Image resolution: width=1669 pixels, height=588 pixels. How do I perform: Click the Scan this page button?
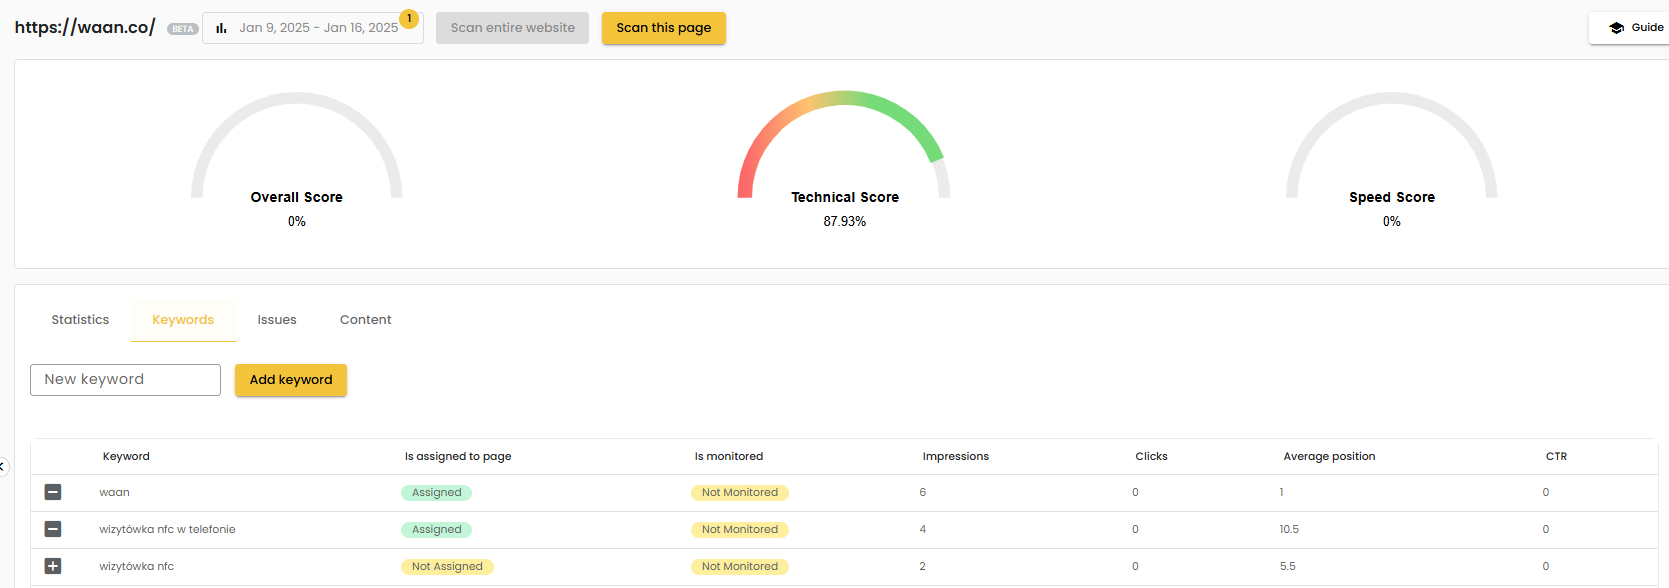pos(664,28)
